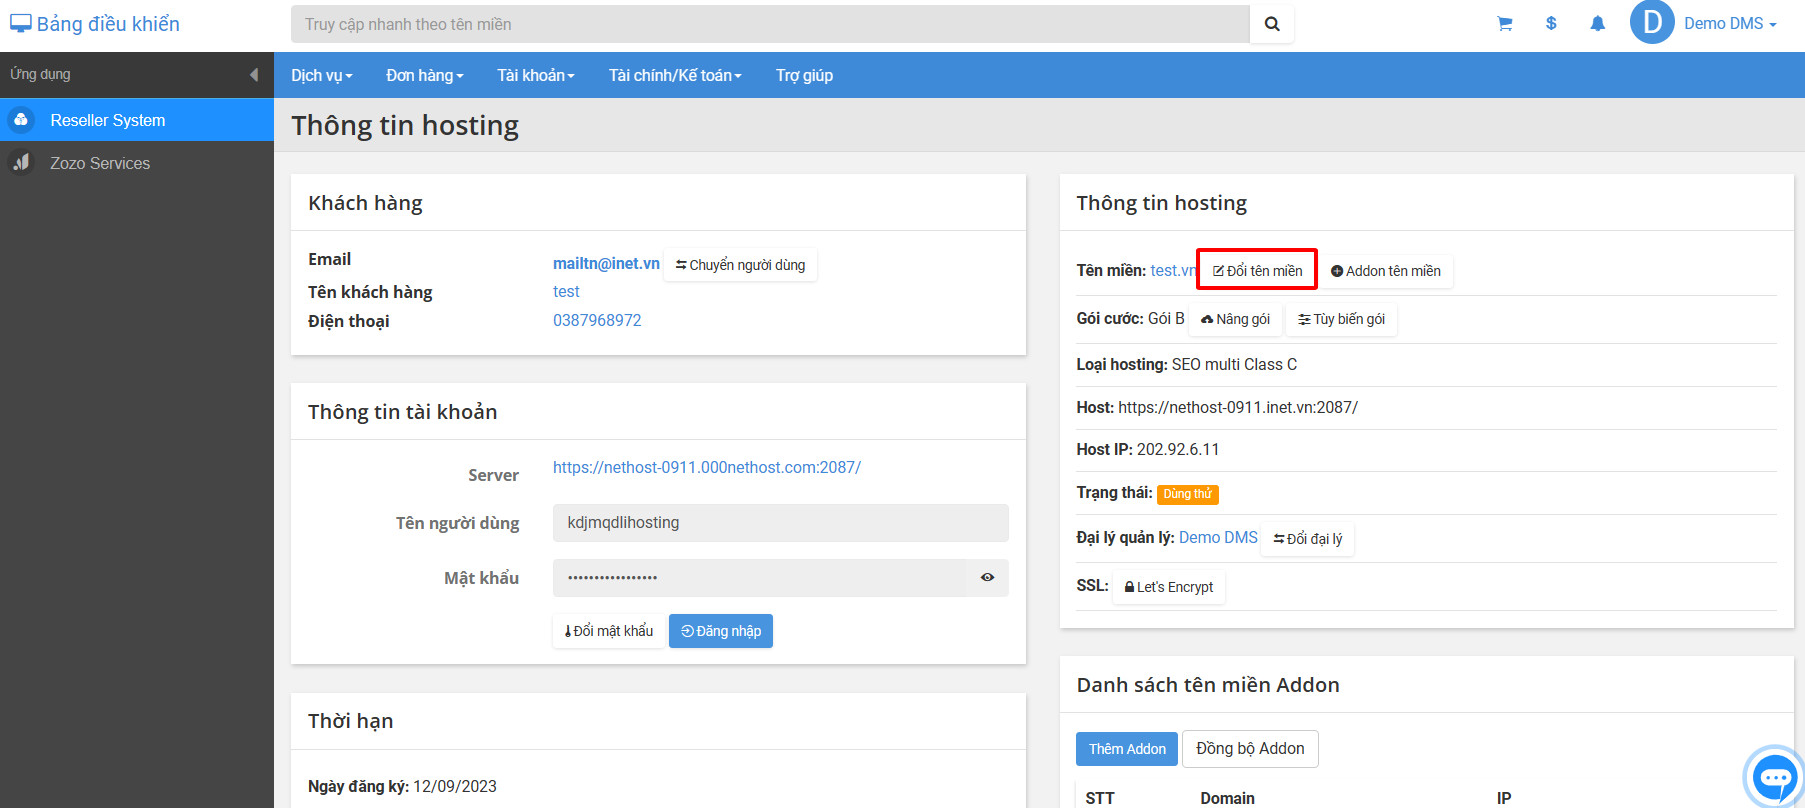Click the Đồng bộ Addon button
The height and width of the screenshot is (808, 1805).
click(x=1250, y=749)
